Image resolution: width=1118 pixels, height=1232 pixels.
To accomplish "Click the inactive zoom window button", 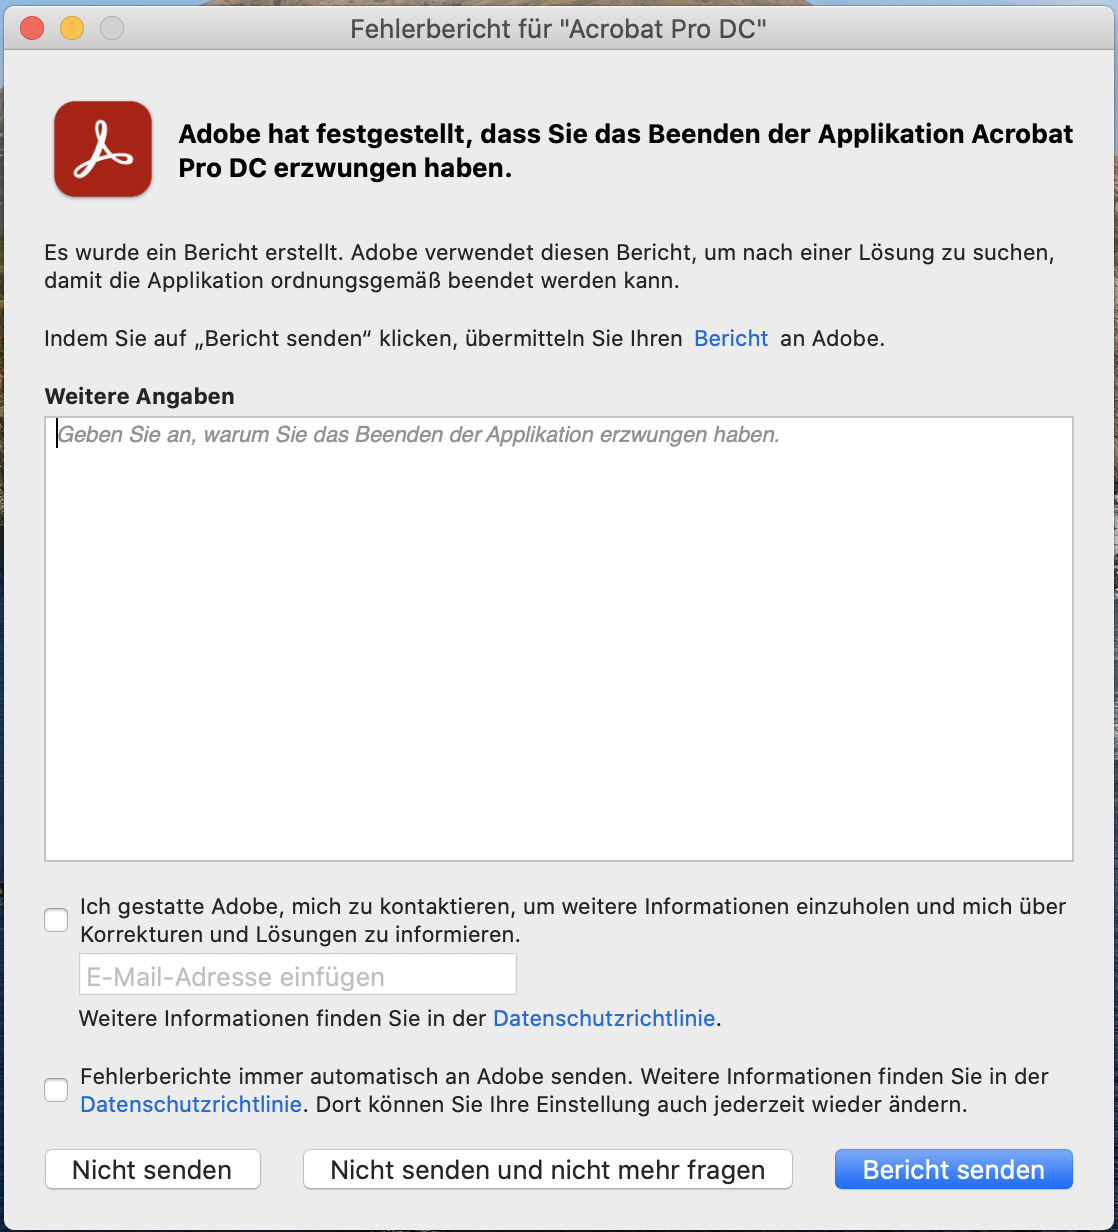I will 111,28.
